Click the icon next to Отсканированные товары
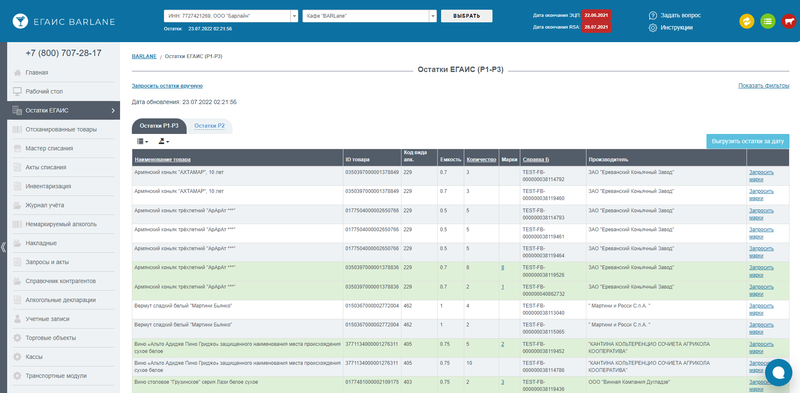 (x=17, y=130)
